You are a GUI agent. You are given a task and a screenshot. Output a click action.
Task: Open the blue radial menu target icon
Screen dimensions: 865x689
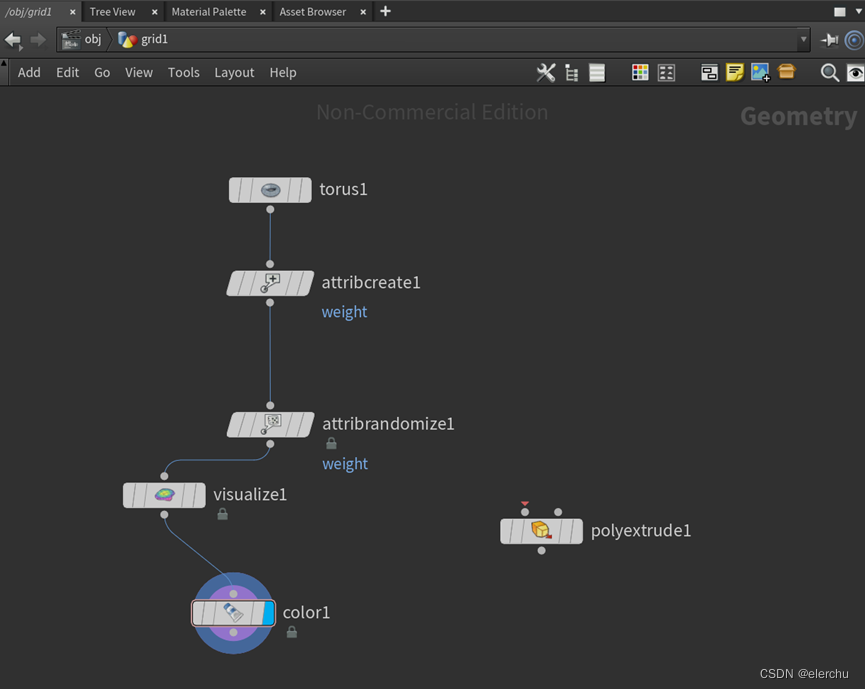[855, 40]
